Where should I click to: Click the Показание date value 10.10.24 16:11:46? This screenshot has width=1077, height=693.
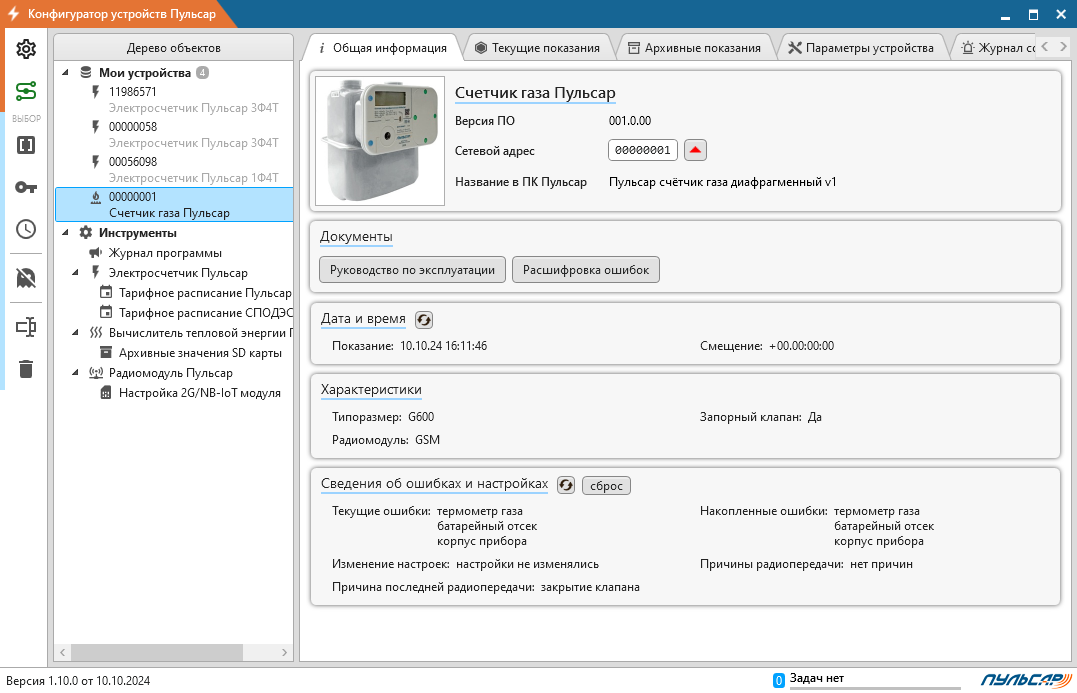(444, 345)
